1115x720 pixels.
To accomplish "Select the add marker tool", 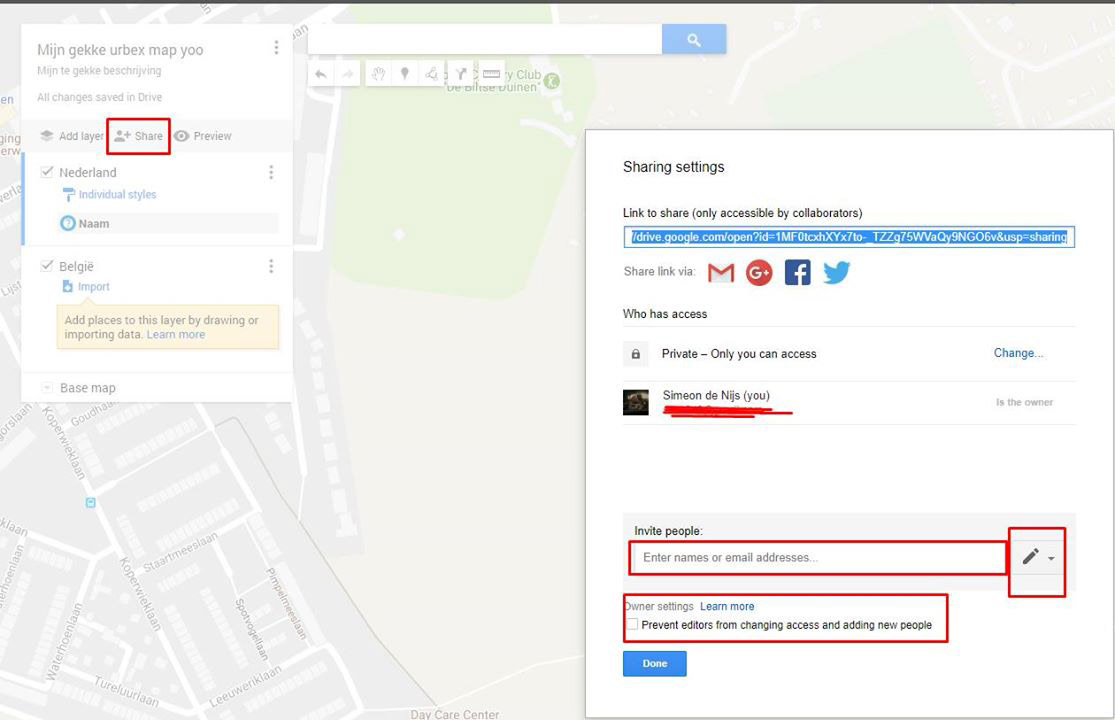I will (405, 73).
